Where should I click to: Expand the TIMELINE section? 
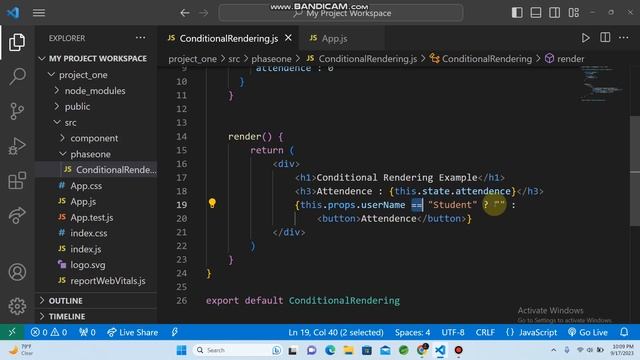click(96, 316)
